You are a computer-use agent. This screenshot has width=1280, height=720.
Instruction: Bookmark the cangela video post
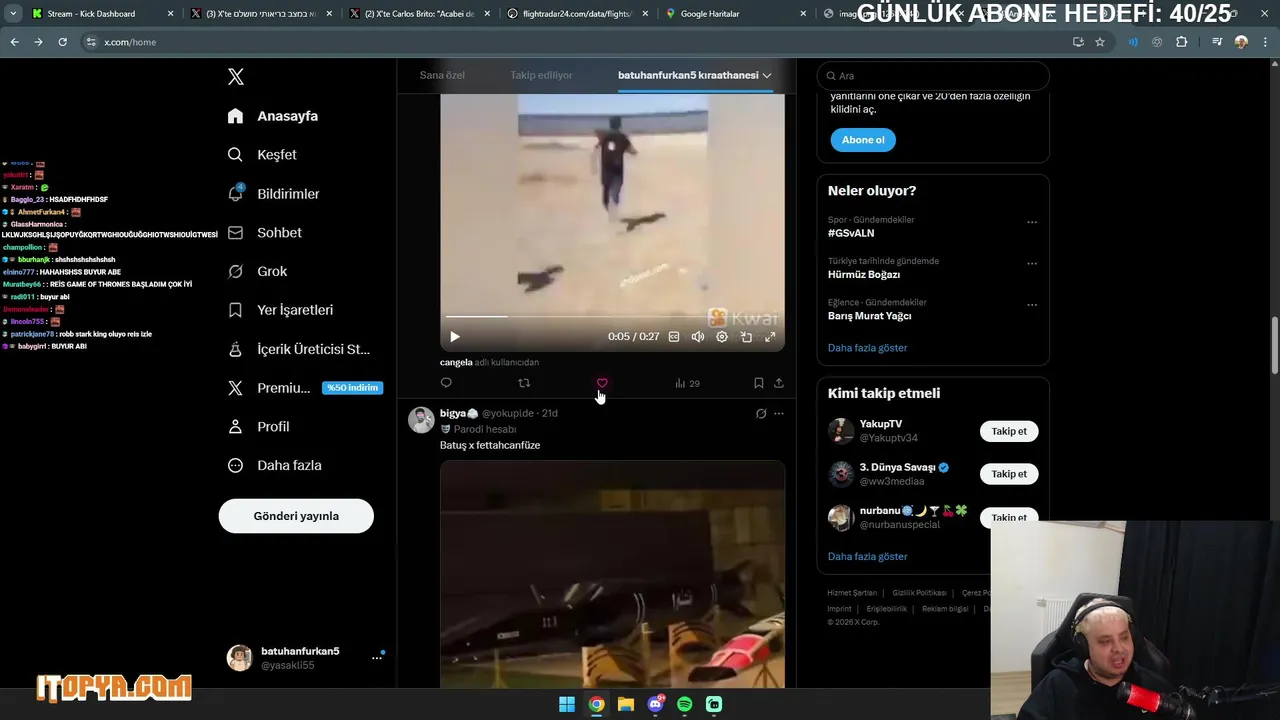tap(759, 383)
